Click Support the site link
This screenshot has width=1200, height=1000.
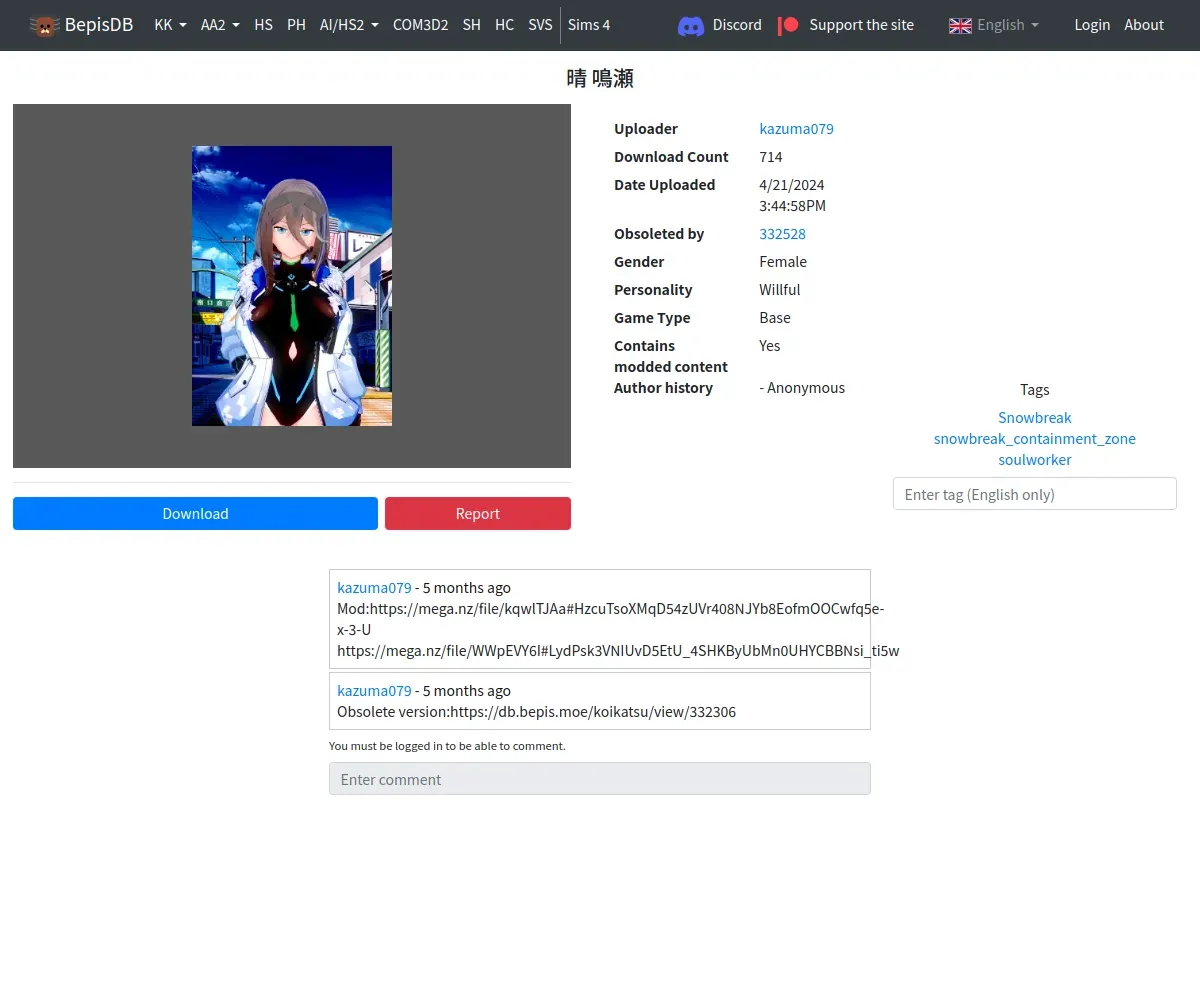point(862,25)
